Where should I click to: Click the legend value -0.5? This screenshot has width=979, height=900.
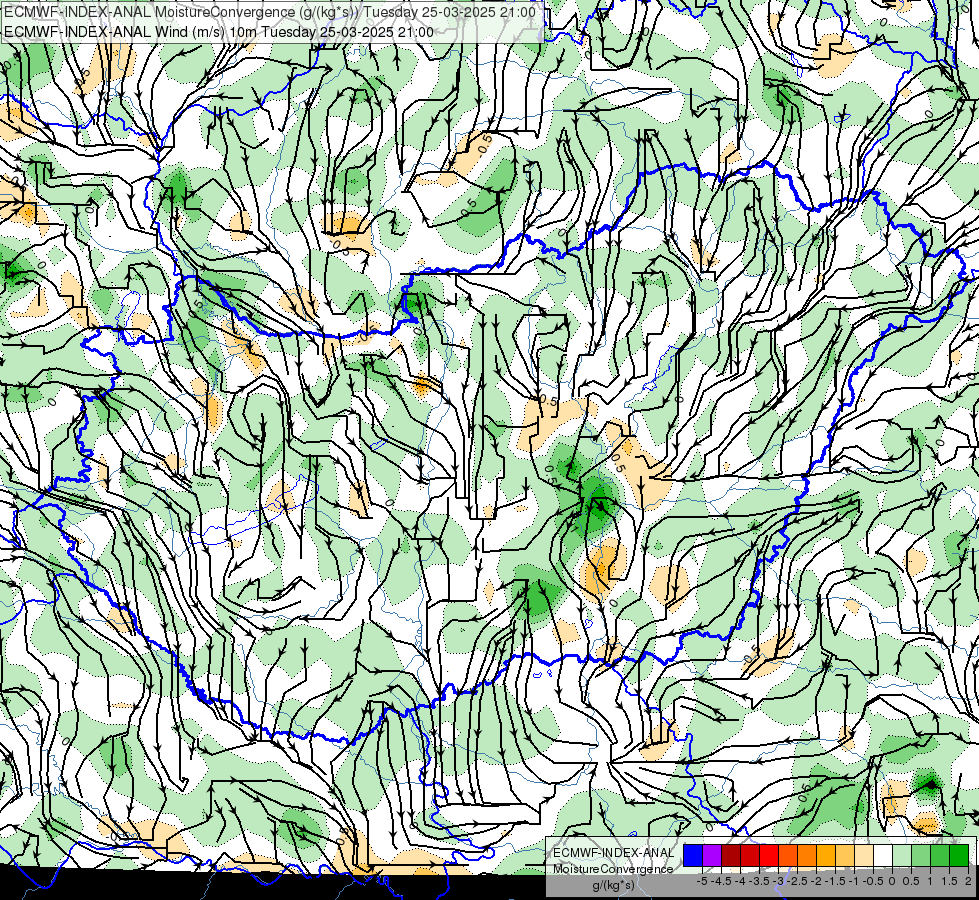tap(873, 881)
